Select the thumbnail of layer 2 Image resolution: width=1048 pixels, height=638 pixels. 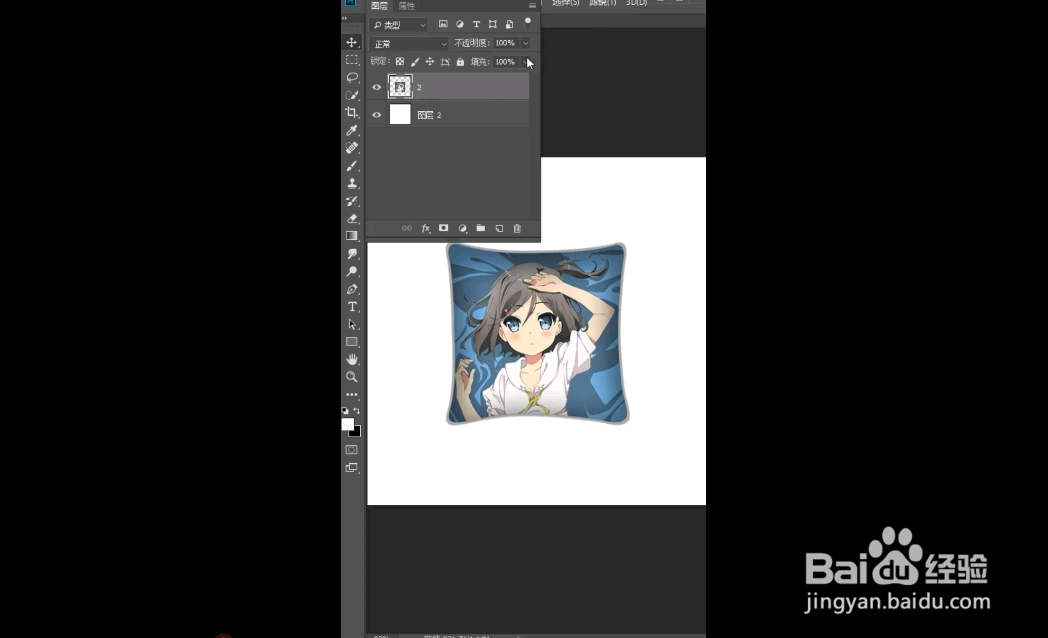[x=400, y=87]
